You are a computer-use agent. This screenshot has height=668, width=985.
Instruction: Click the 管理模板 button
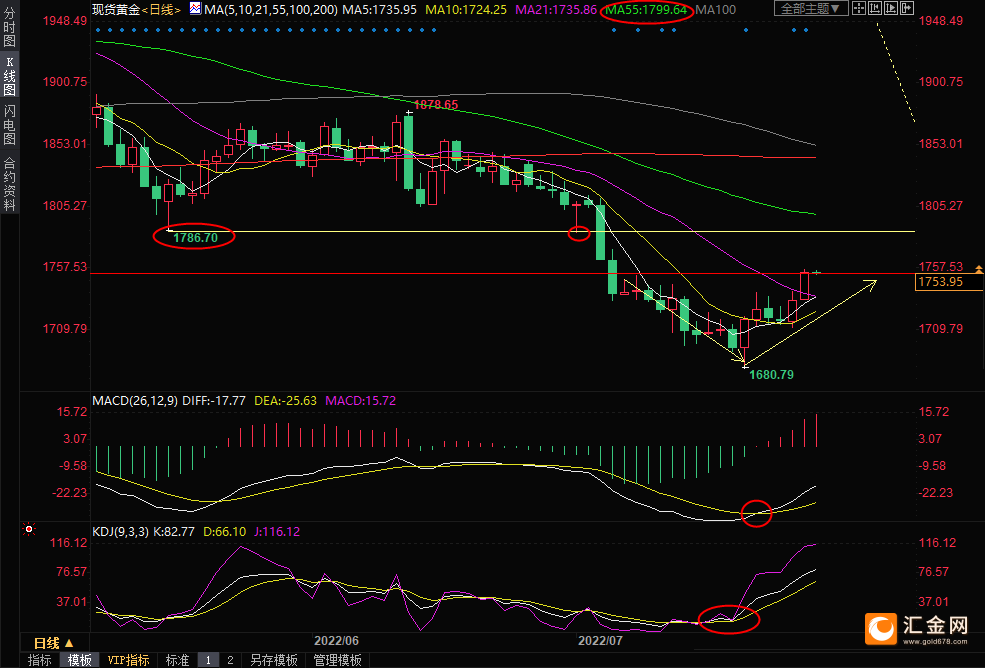[x=337, y=660]
